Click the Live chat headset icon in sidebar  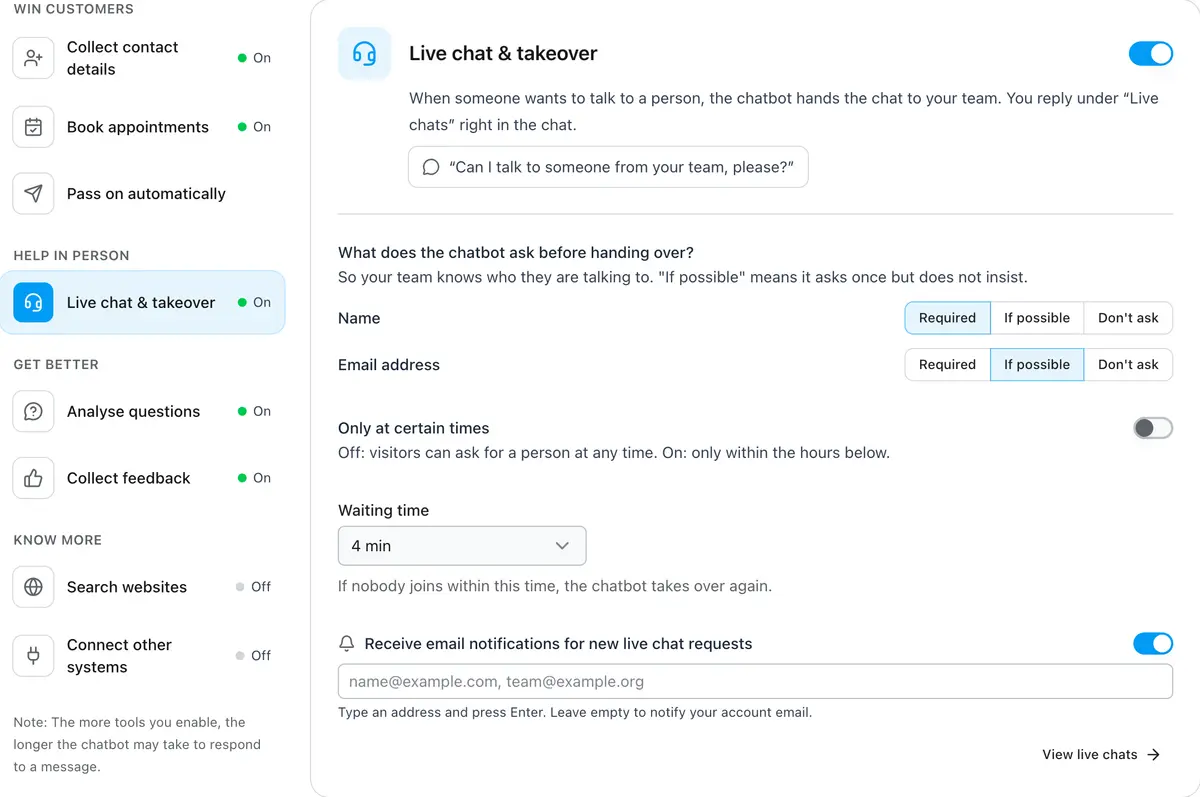point(33,302)
